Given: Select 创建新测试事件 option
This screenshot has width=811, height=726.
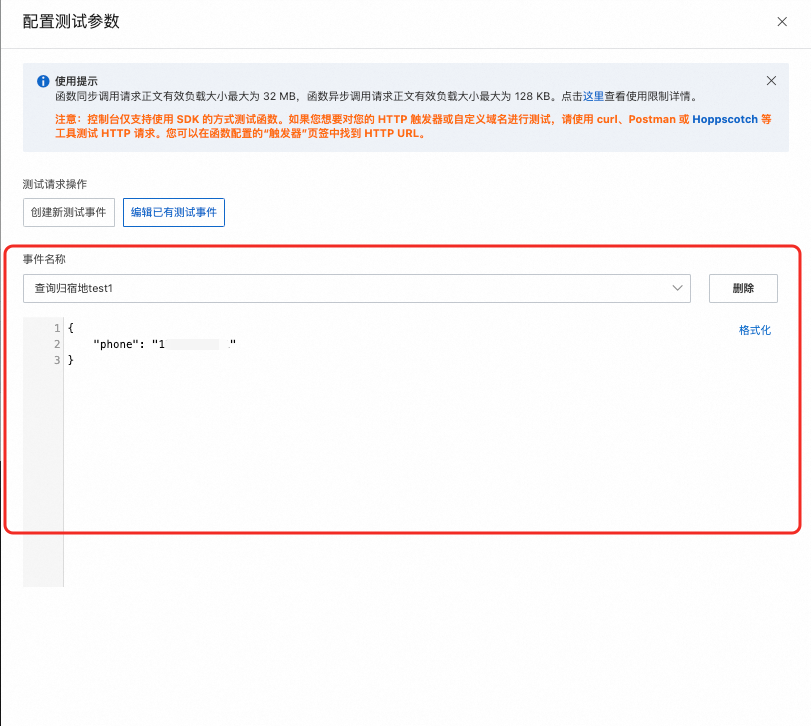Looking at the screenshot, I should pos(69,213).
